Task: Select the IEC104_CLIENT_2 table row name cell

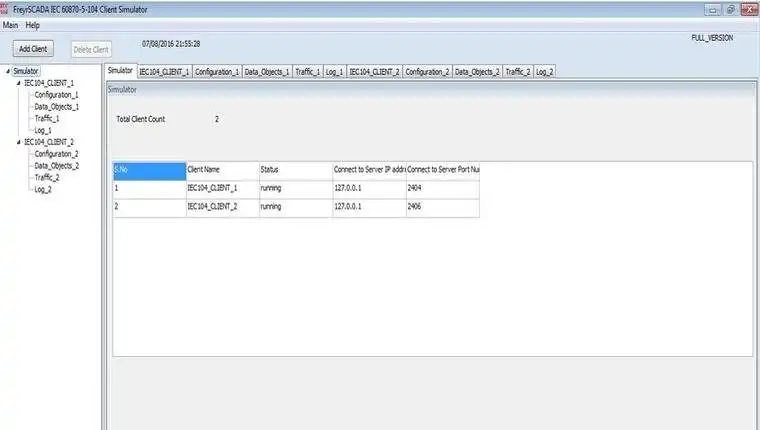Action: pyautogui.click(x=223, y=208)
